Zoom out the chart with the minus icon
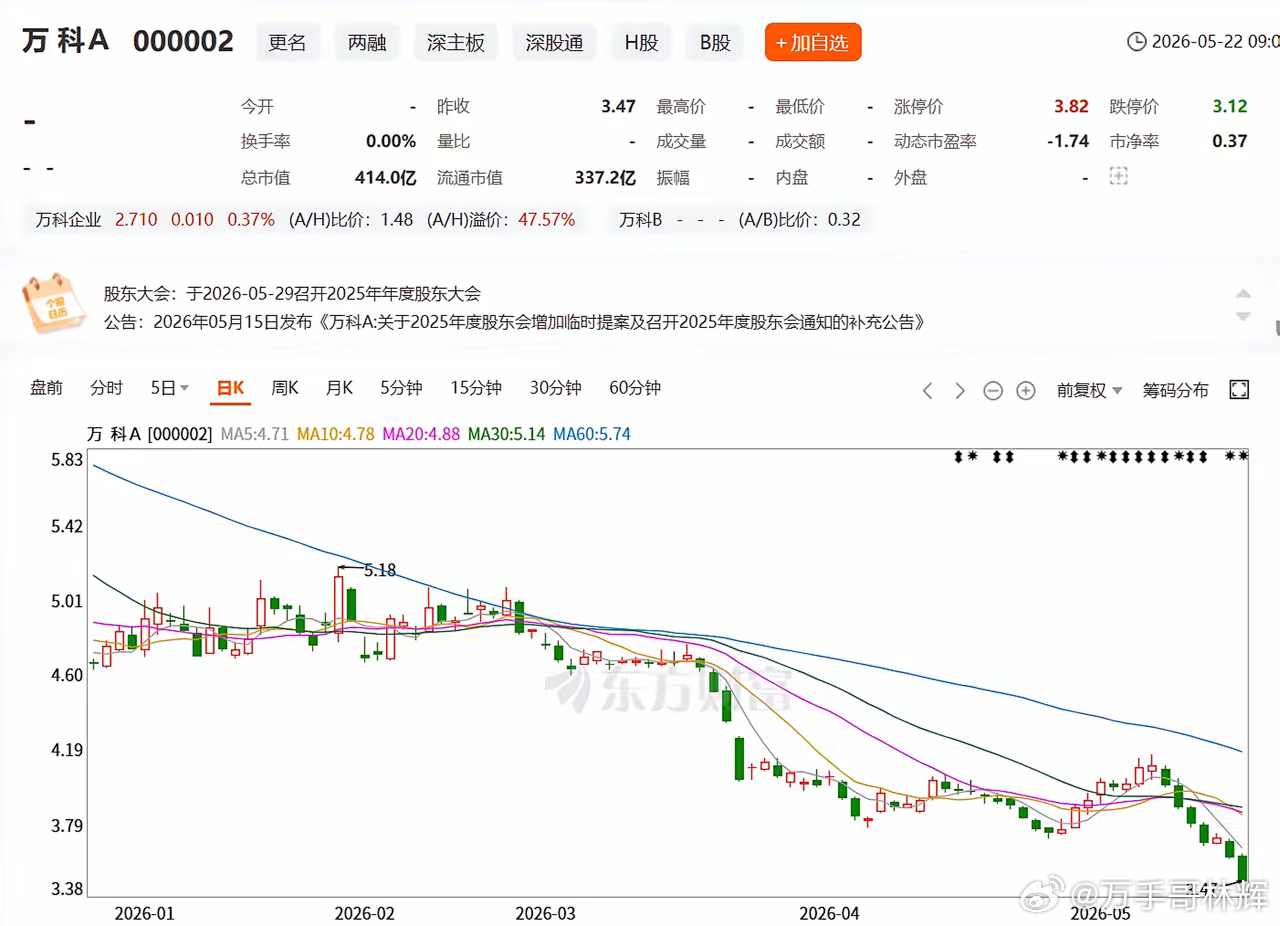 point(993,390)
